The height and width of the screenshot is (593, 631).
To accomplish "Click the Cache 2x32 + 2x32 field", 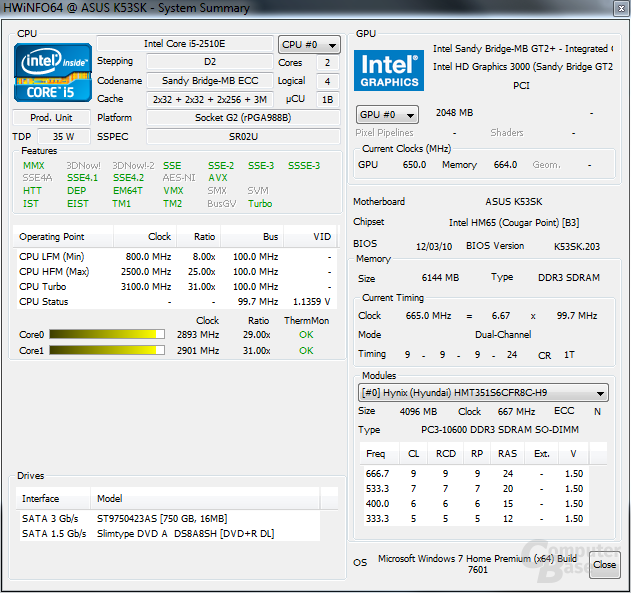I will (210, 99).
